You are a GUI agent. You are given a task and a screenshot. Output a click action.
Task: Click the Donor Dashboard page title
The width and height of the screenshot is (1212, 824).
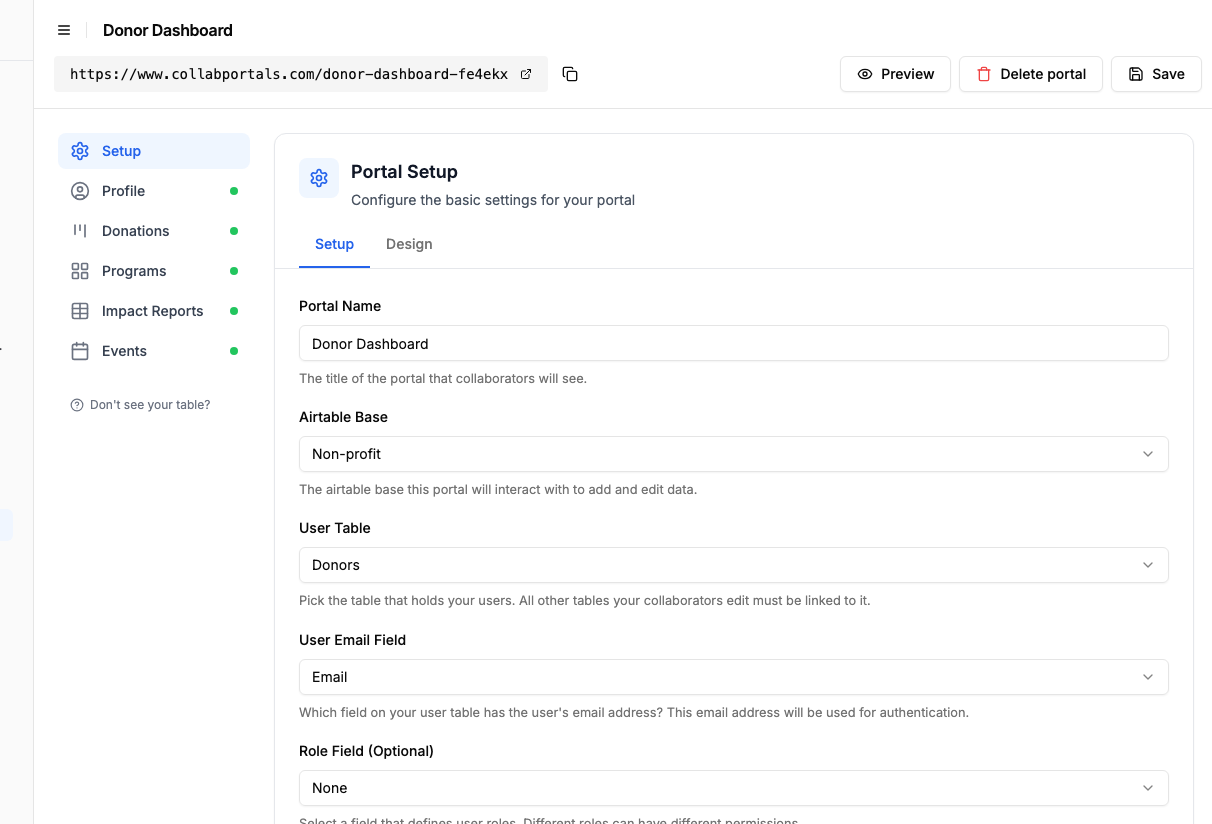point(168,30)
